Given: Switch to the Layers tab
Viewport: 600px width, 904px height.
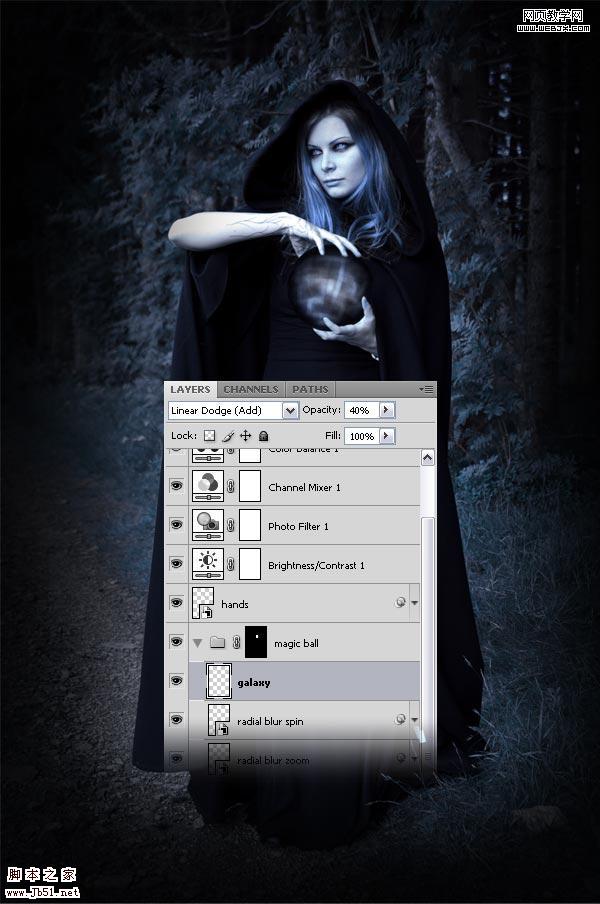Looking at the screenshot, I should (190, 389).
